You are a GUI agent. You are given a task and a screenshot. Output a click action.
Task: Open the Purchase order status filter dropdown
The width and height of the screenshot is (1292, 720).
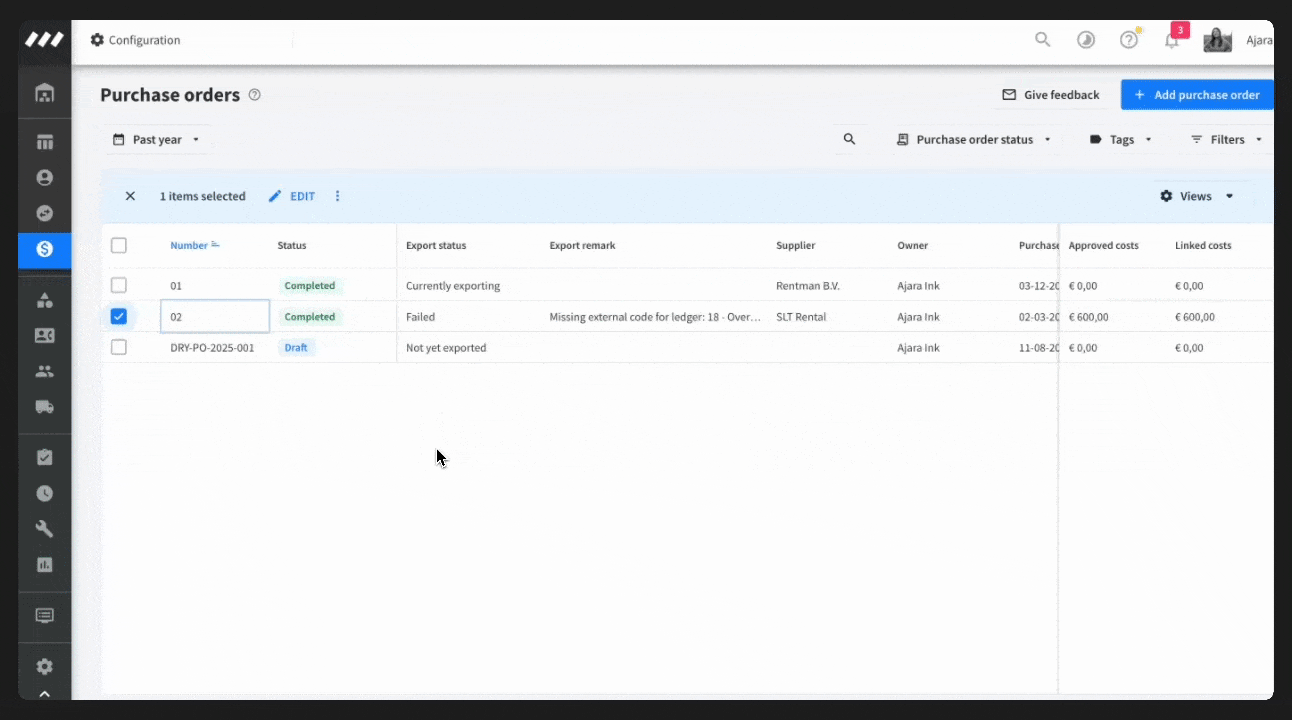974,139
